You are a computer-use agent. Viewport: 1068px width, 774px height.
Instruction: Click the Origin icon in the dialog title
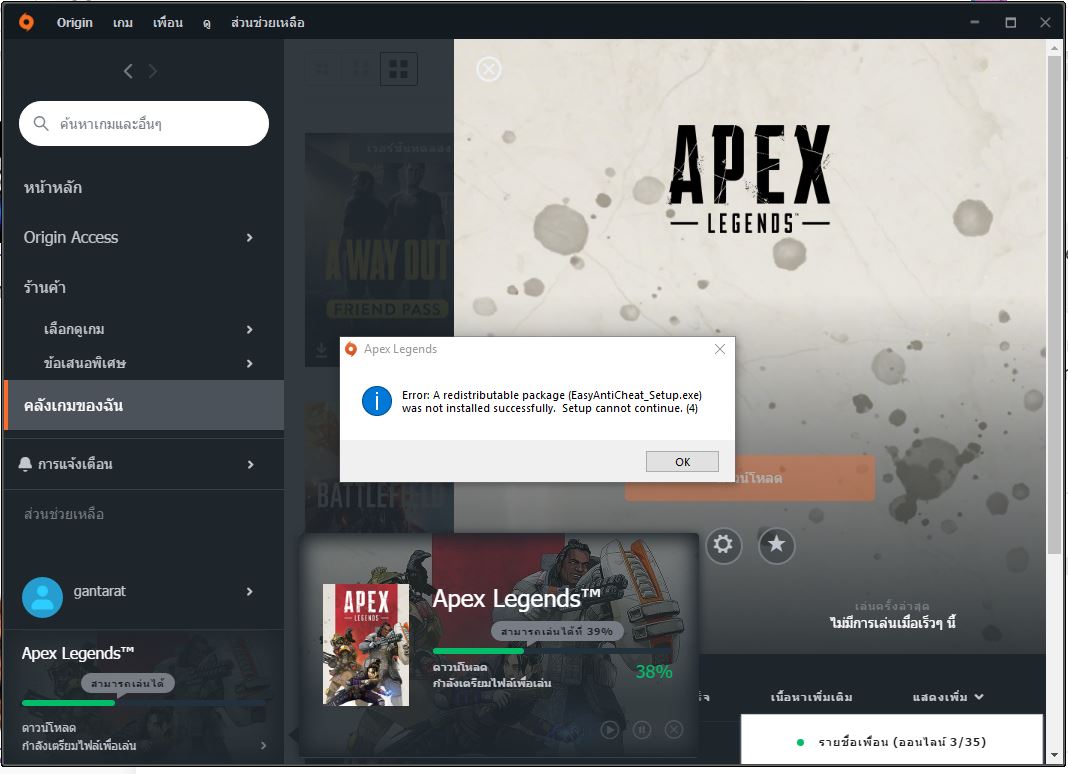click(351, 349)
